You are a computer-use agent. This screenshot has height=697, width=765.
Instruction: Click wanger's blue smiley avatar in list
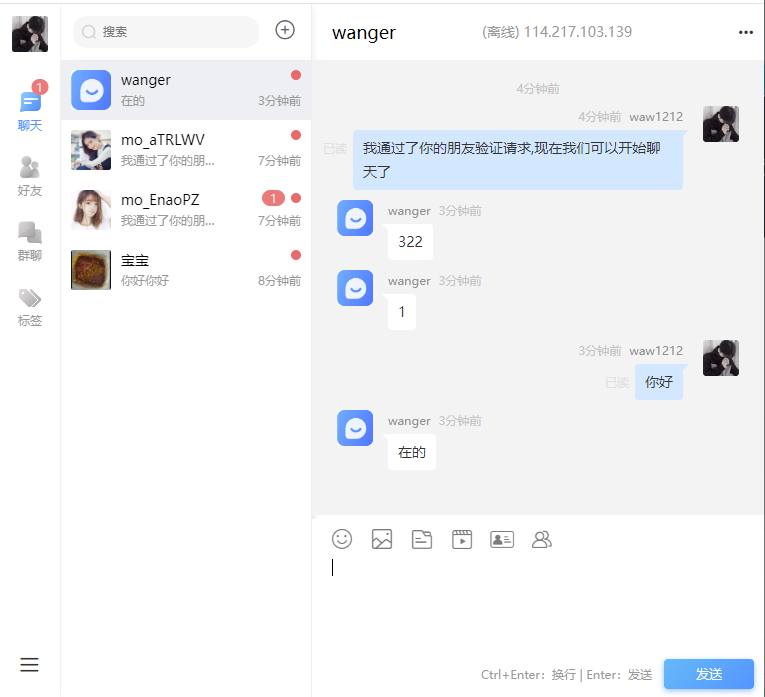(91, 90)
